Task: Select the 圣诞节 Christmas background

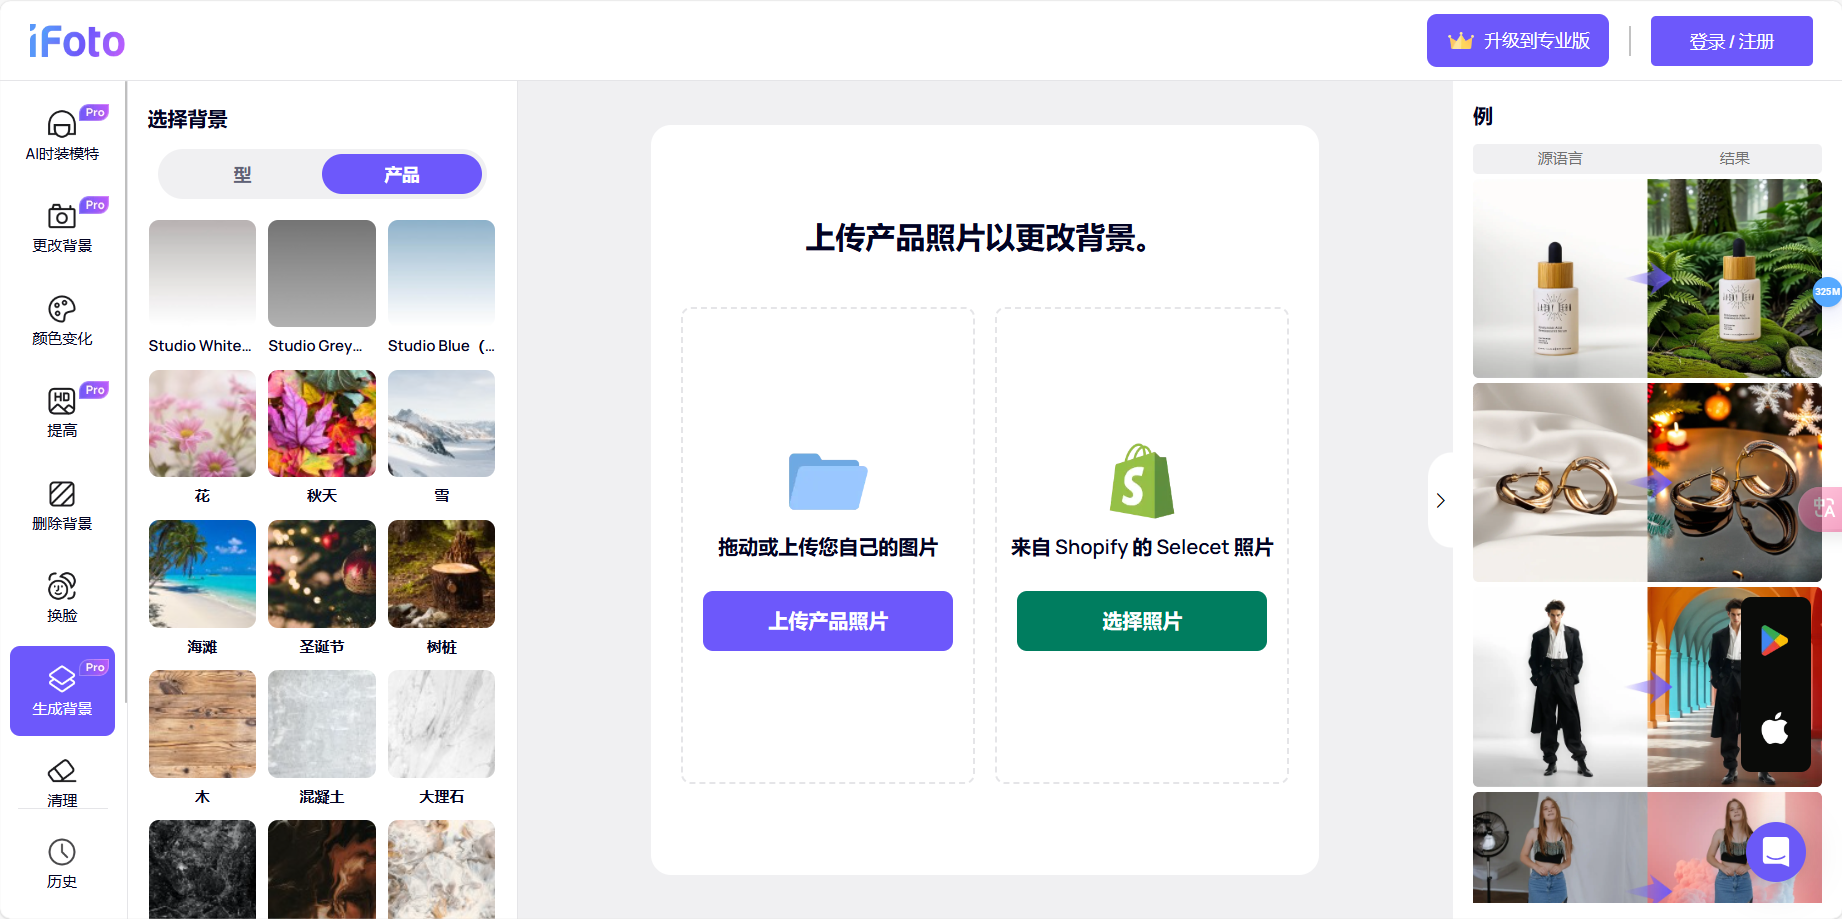Action: (x=322, y=574)
